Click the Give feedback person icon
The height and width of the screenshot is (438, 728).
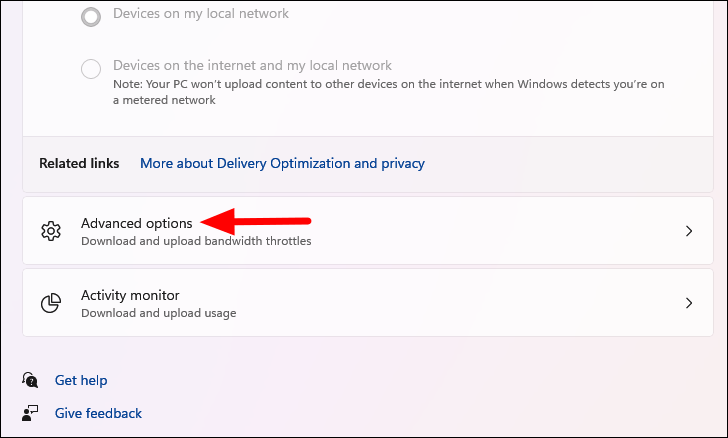click(30, 413)
